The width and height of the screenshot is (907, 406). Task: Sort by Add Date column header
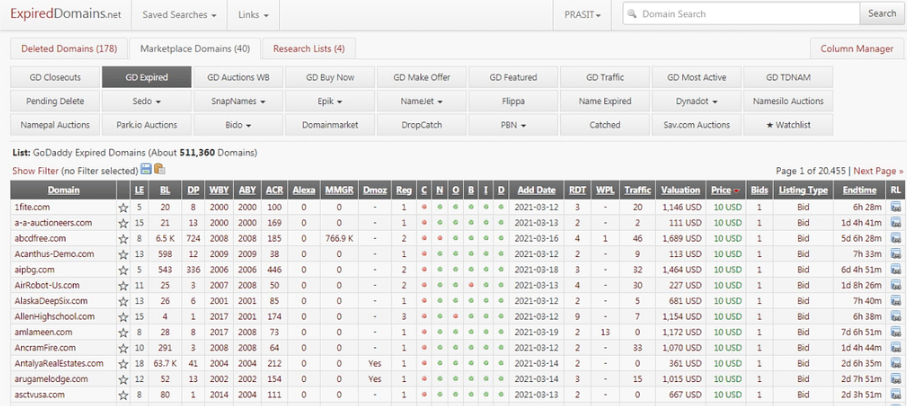[536, 190]
